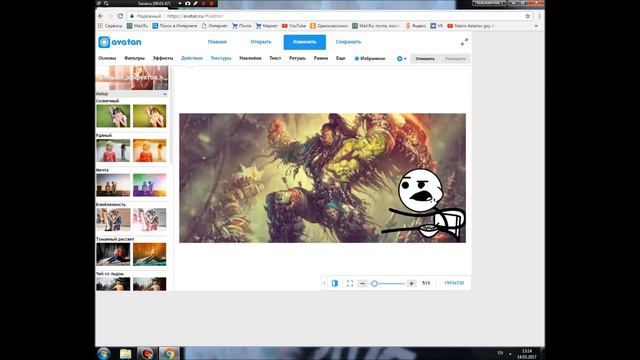Open the Избранное favorites section
Screen dimensions: 640x360
369,58
